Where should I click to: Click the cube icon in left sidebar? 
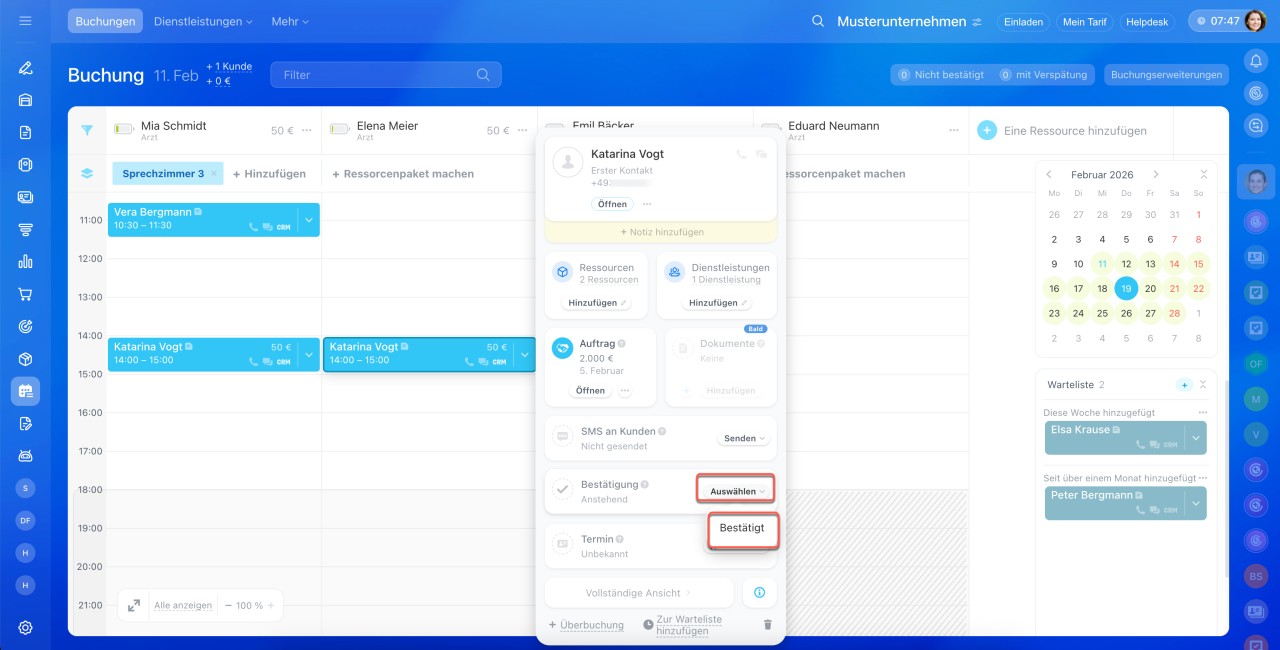(x=25, y=359)
